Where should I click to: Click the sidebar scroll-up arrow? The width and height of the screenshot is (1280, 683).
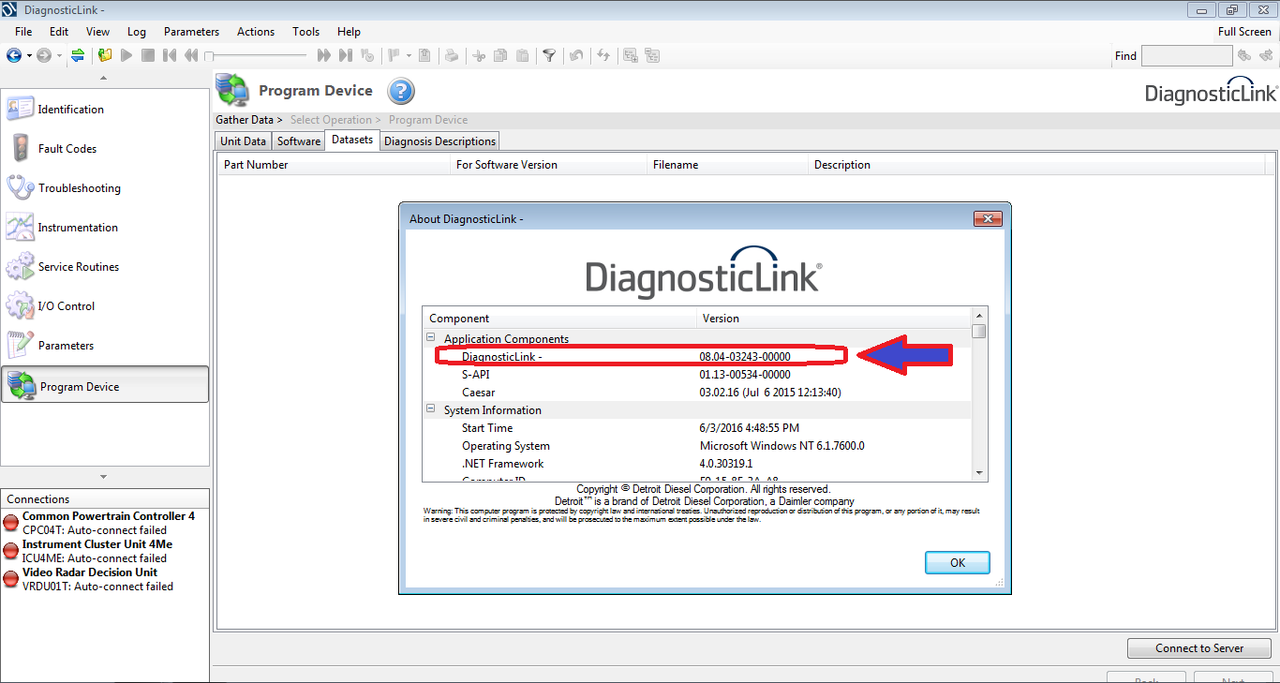pos(104,78)
